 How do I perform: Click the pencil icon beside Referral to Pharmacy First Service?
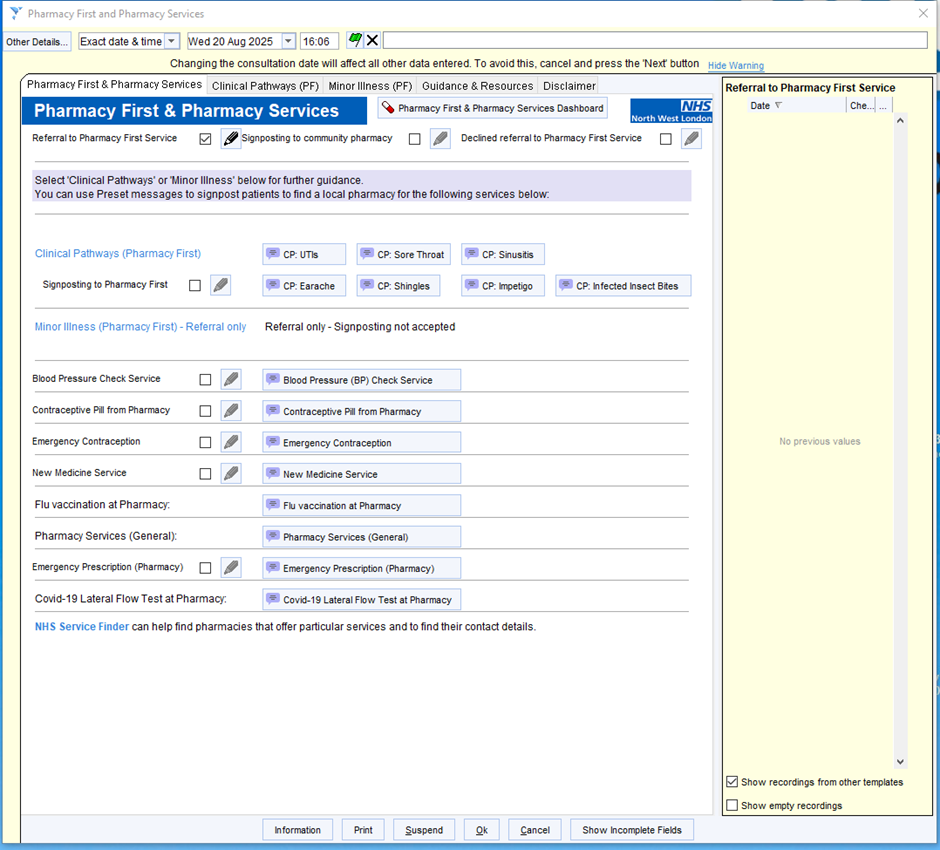pos(231,139)
